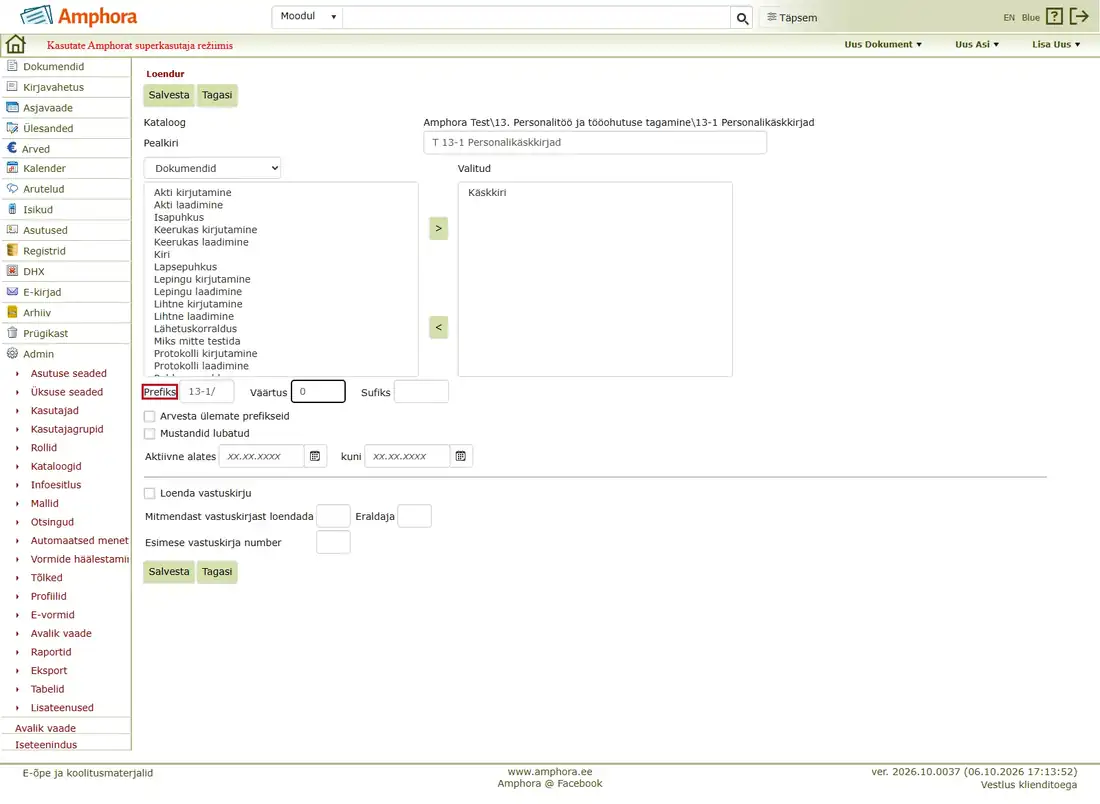Open Asutuse seaded in Admin menu

tap(69, 373)
